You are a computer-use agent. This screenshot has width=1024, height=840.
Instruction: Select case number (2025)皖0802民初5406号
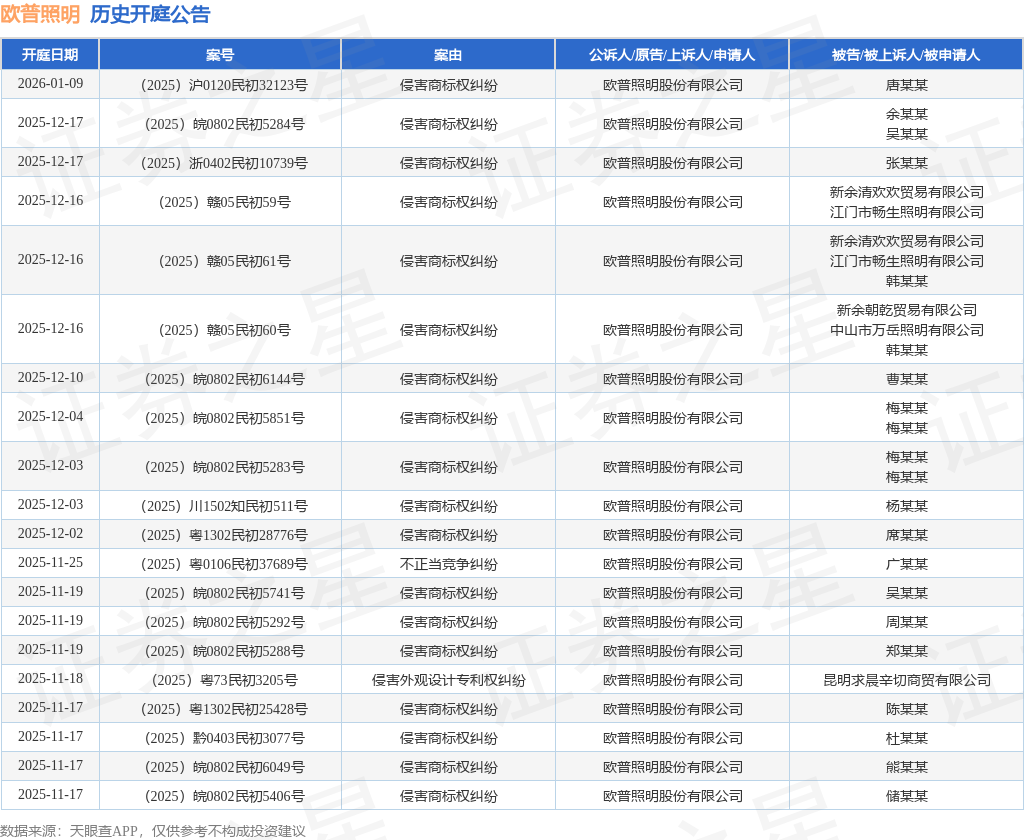(x=220, y=796)
